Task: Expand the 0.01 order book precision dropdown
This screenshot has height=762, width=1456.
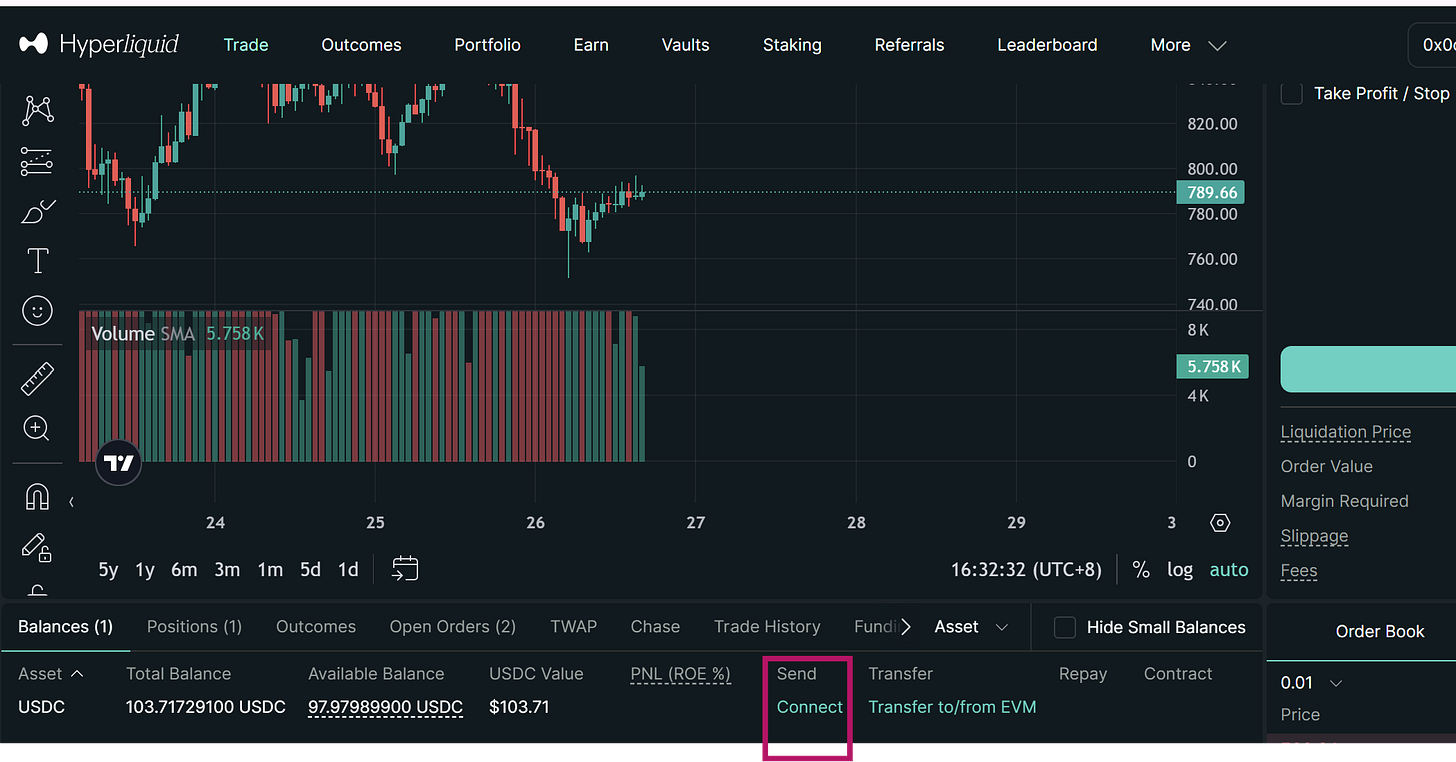Action: (x=1311, y=683)
